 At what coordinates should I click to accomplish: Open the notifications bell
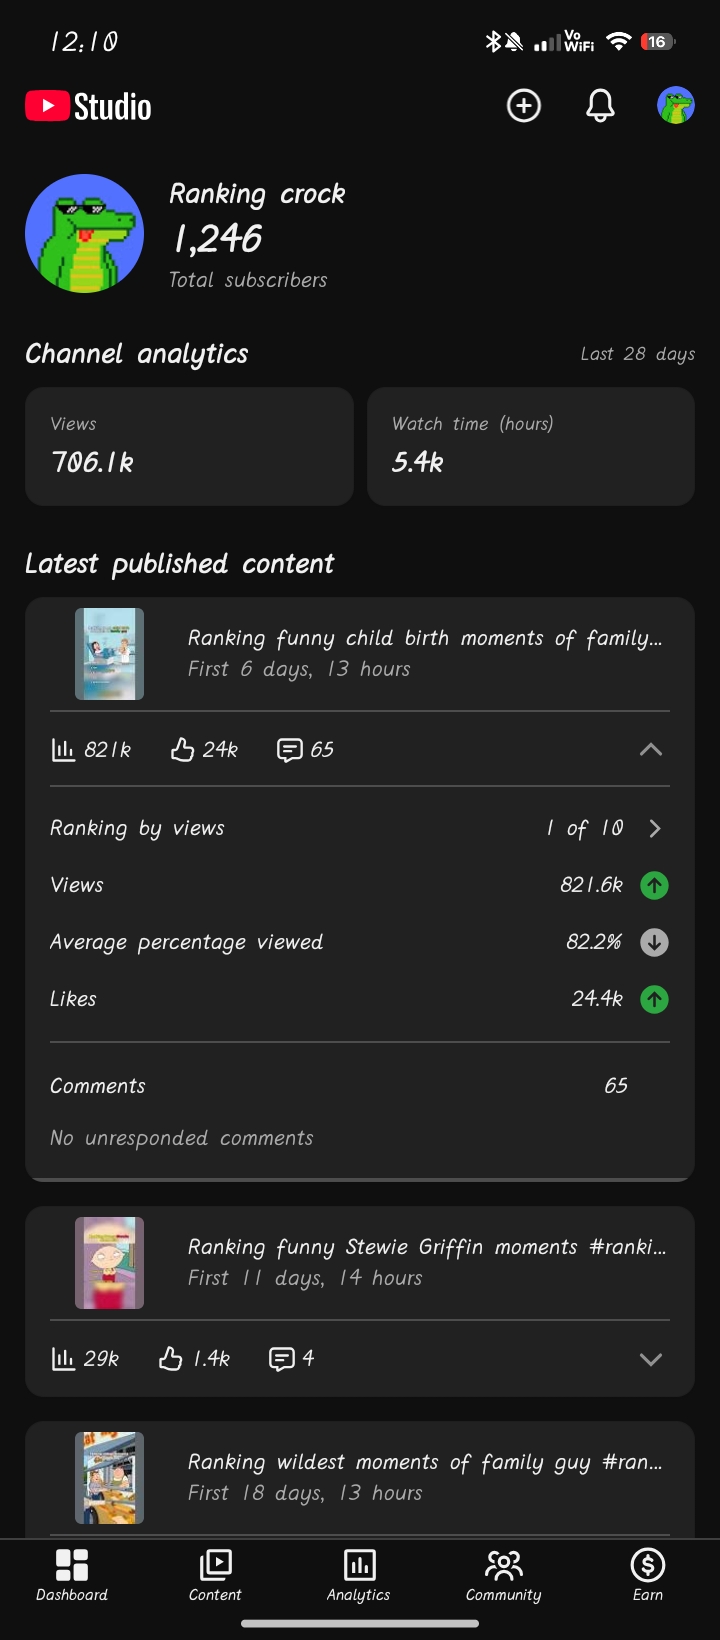pos(600,106)
